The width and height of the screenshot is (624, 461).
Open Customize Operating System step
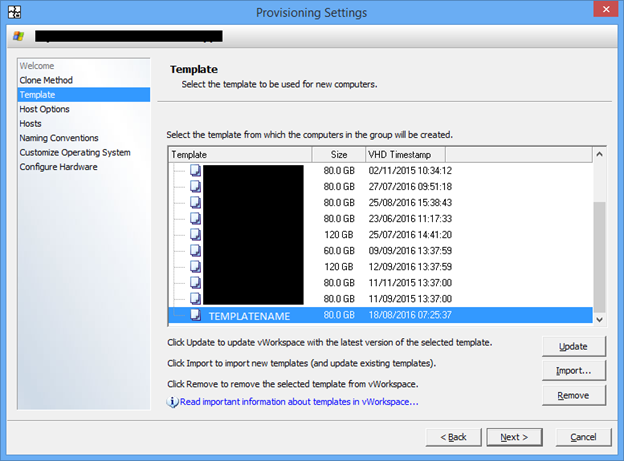75,152
